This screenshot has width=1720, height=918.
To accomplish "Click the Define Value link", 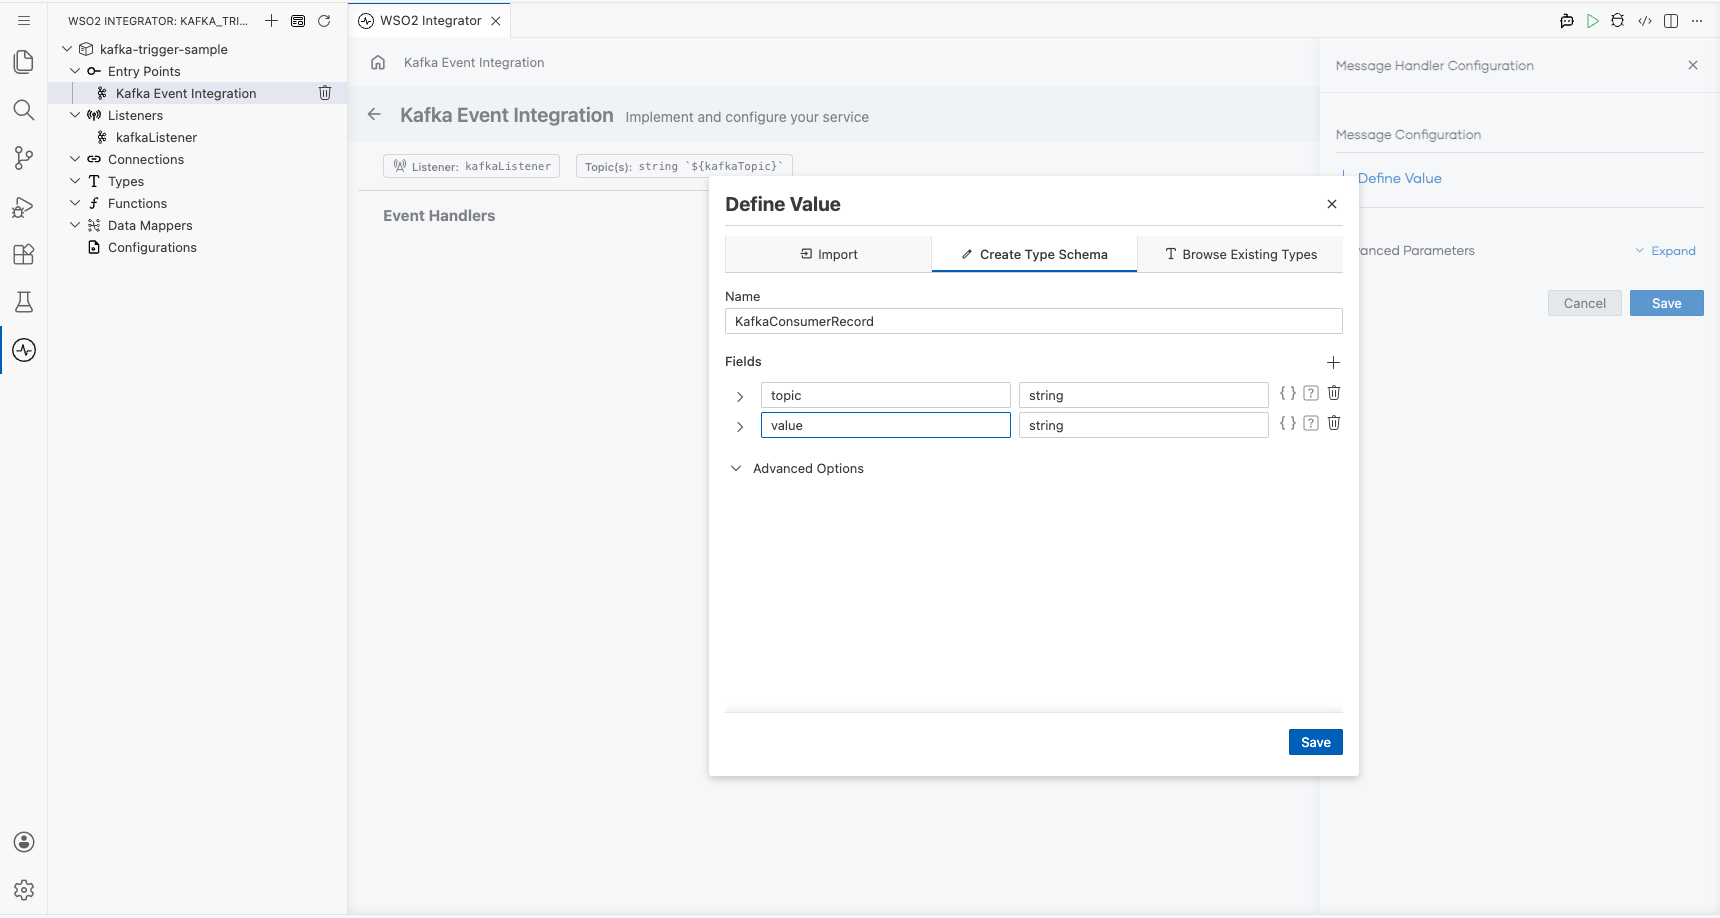I will (x=1400, y=178).
